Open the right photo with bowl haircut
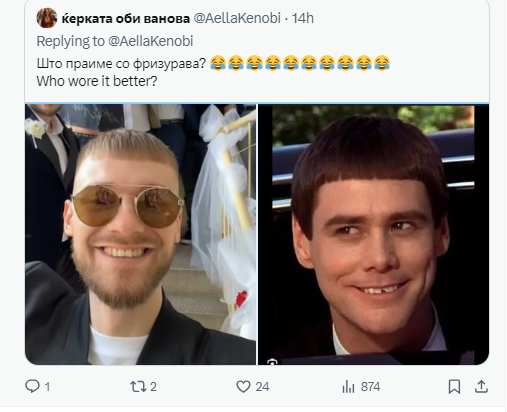This screenshot has height=412, width=507. point(374,234)
